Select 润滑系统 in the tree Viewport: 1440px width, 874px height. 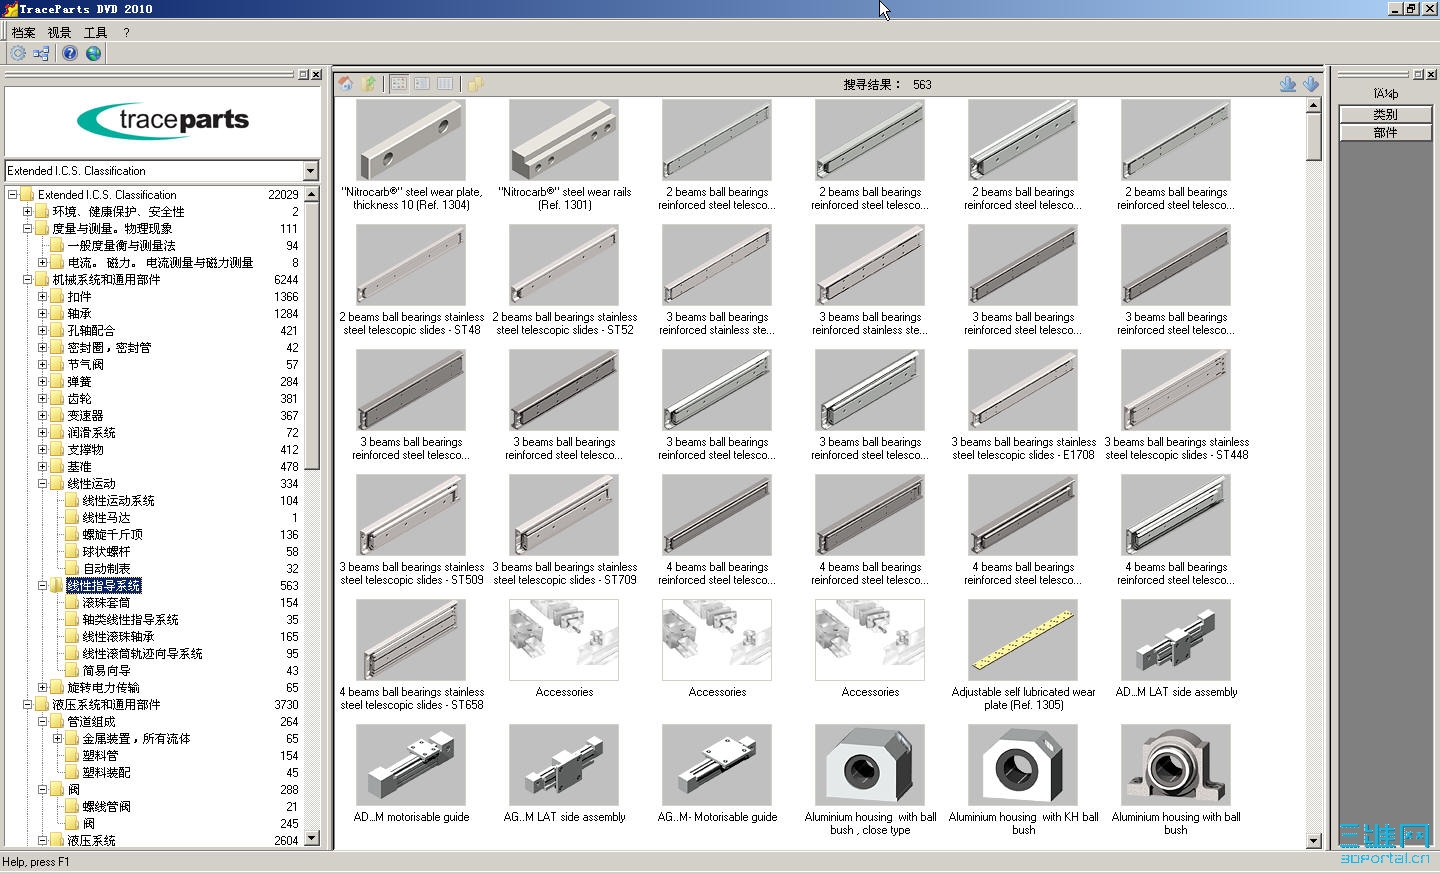point(91,433)
